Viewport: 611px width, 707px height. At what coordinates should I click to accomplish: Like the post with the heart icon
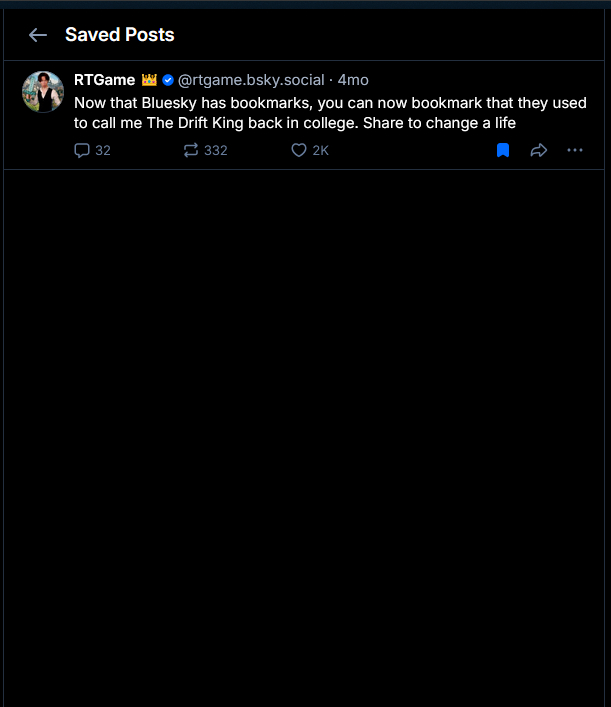pos(298,151)
